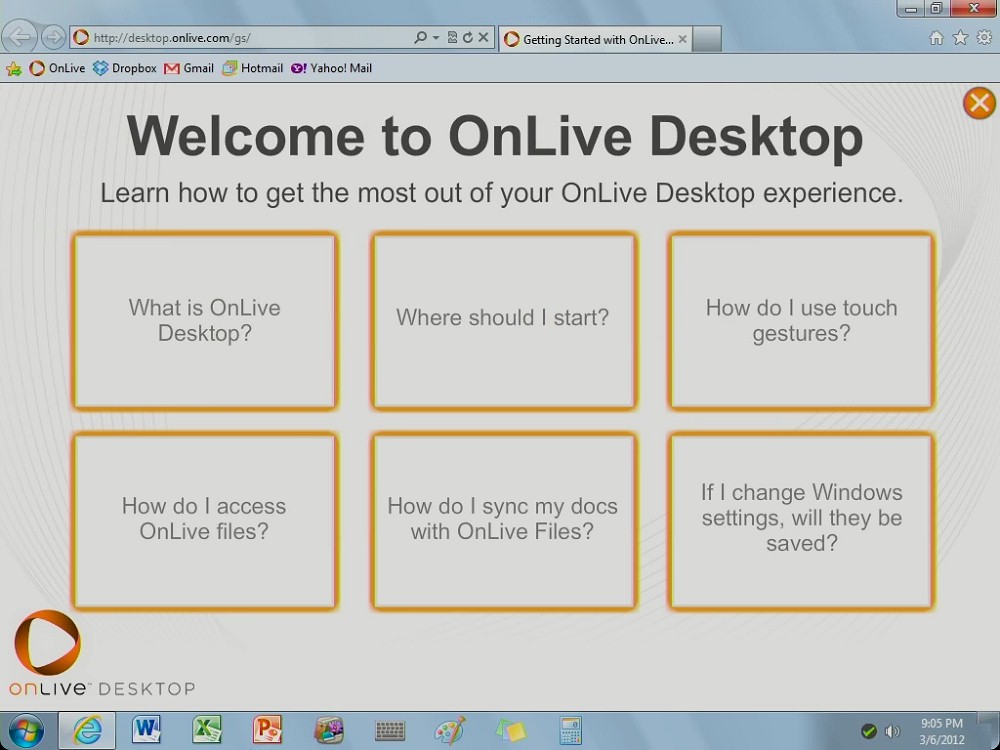
Task: Click the browser Back arrow button
Action: pos(19,38)
